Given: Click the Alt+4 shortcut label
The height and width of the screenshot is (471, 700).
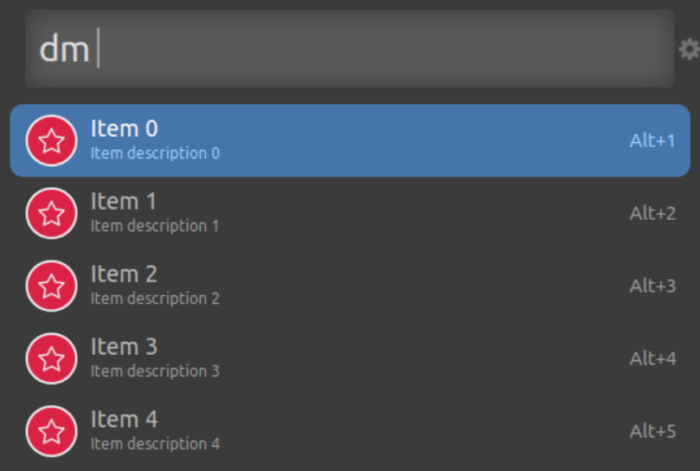Looking at the screenshot, I should tap(652, 358).
